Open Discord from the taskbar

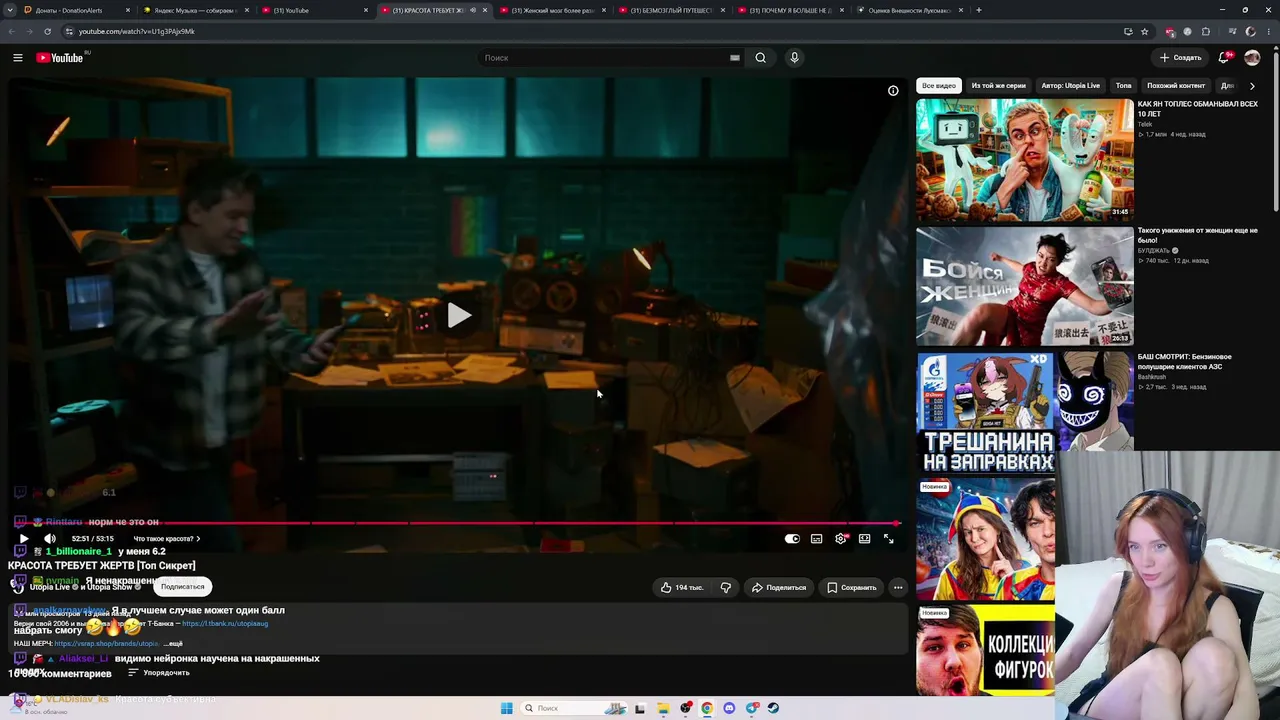point(729,709)
